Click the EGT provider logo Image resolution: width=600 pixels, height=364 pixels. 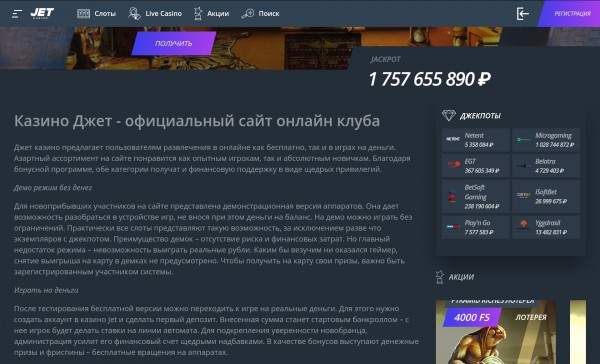pyautogui.click(x=453, y=165)
